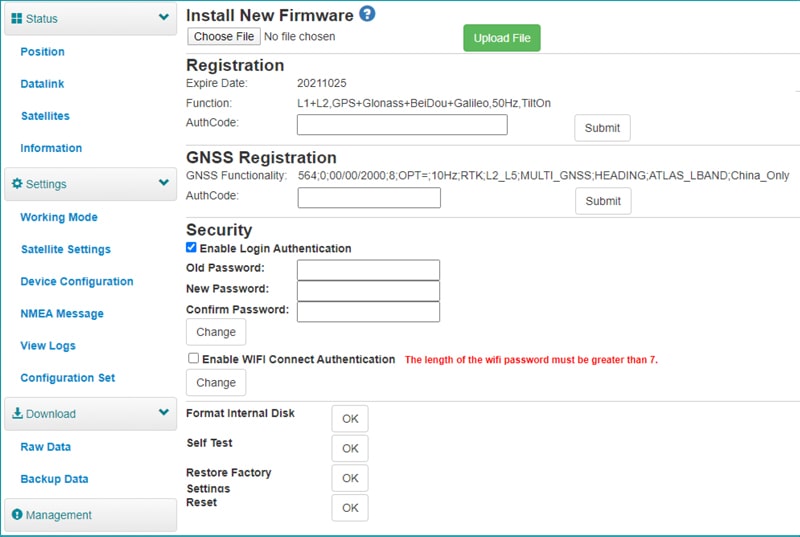Click the Settings gear icon in sidebar
This screenshot has width=800, height=537.
click(x=17, y=184)
